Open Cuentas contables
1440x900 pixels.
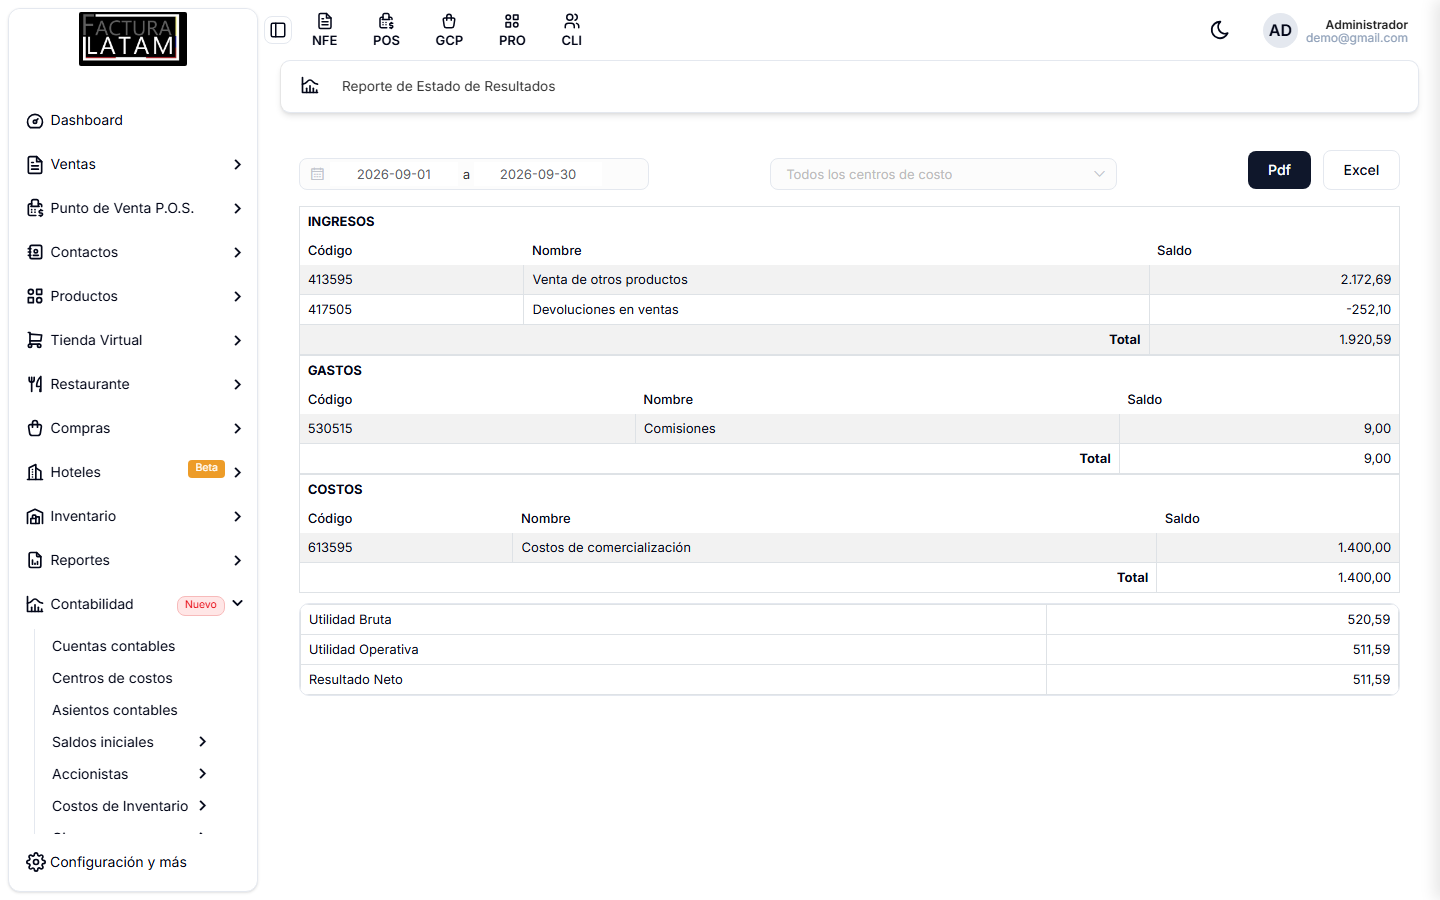[x=114, y=646]
